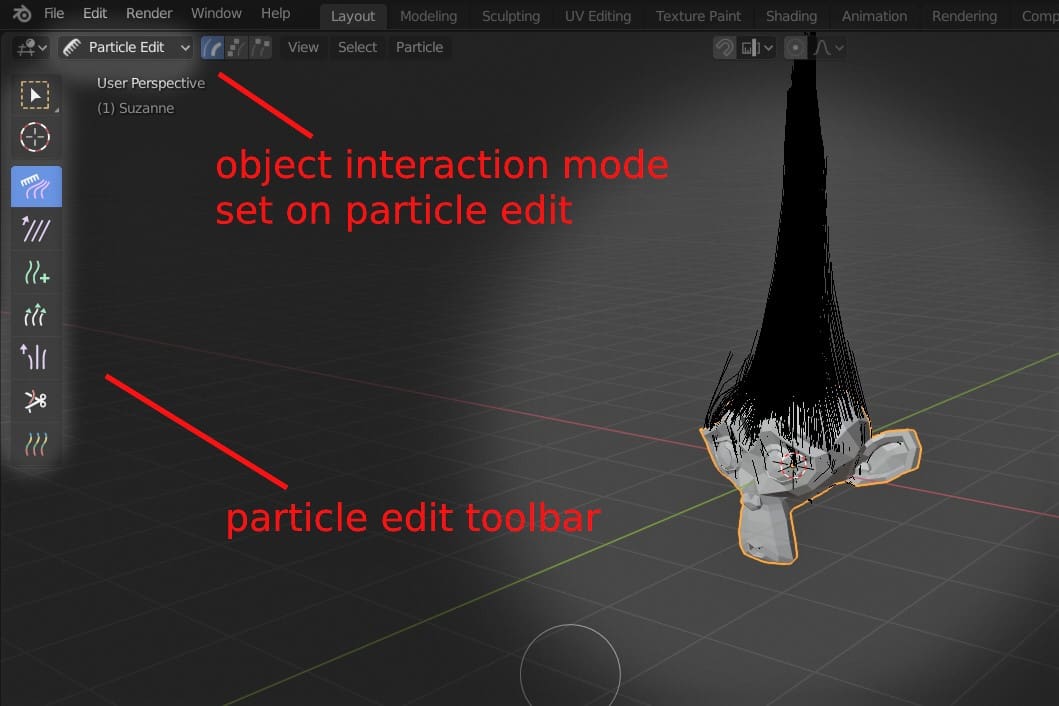
Task: Switch to the Shading workspace tab
Action: (791, 16)
